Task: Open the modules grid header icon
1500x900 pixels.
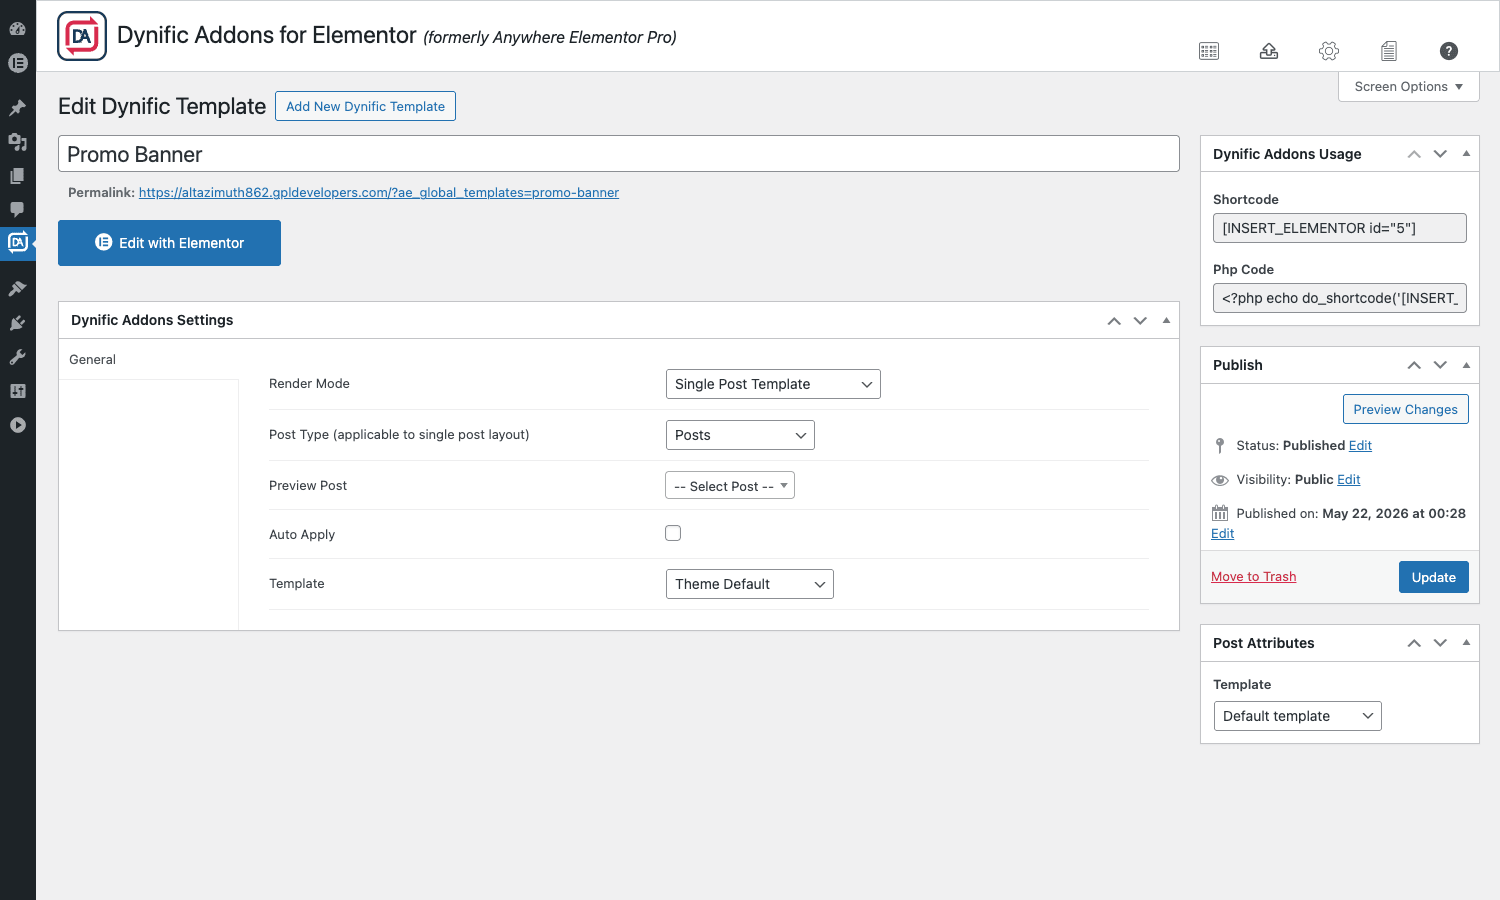Action: coord(1209,51)
